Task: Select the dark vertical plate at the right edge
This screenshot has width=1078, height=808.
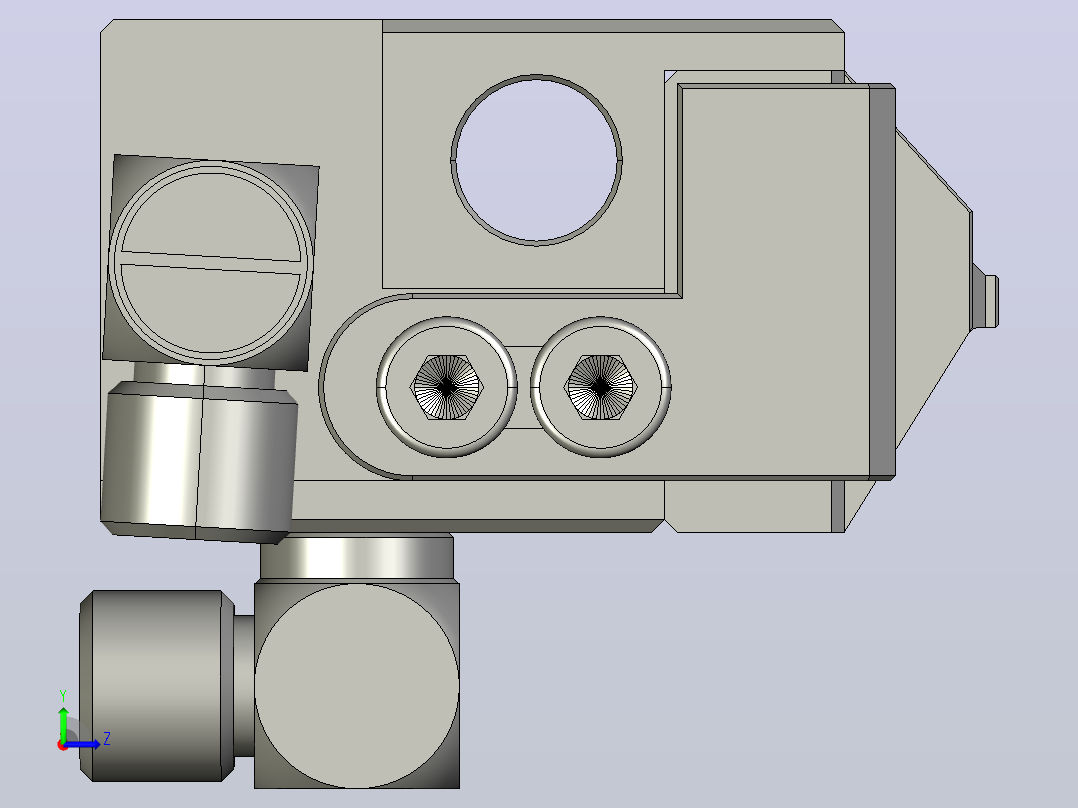Action: tap(882, 281)
